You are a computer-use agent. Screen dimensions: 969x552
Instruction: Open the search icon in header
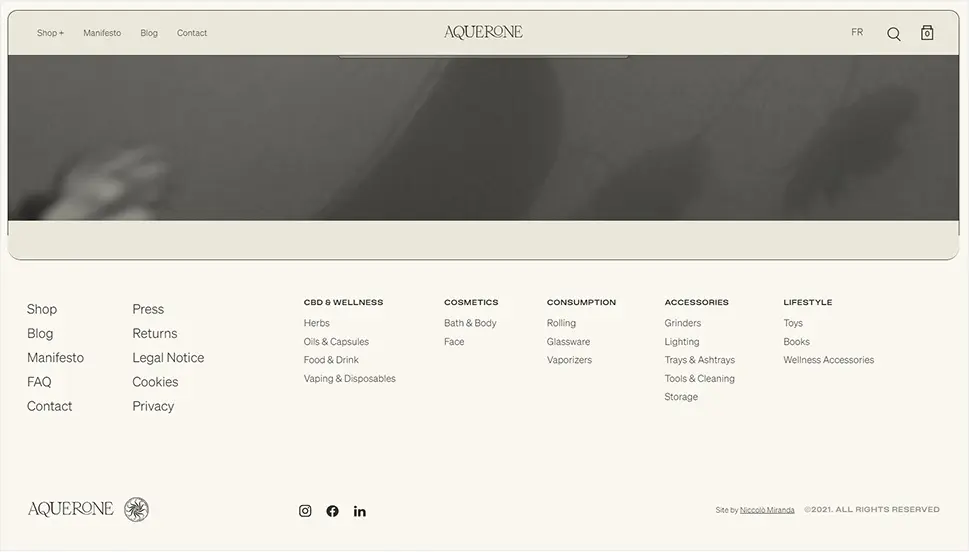pos(894,34)
